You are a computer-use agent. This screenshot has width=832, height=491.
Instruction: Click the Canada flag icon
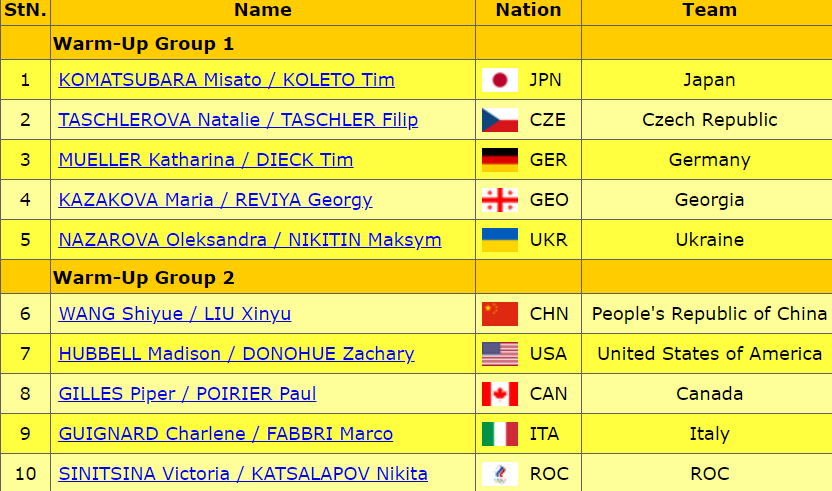499,394
